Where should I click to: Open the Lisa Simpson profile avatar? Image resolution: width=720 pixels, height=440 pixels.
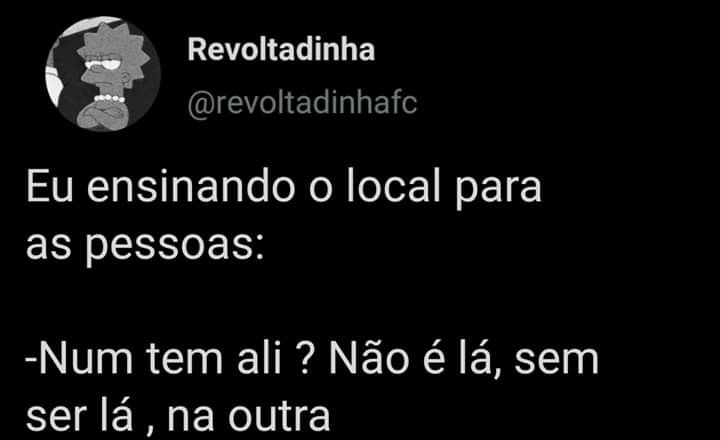103,74
